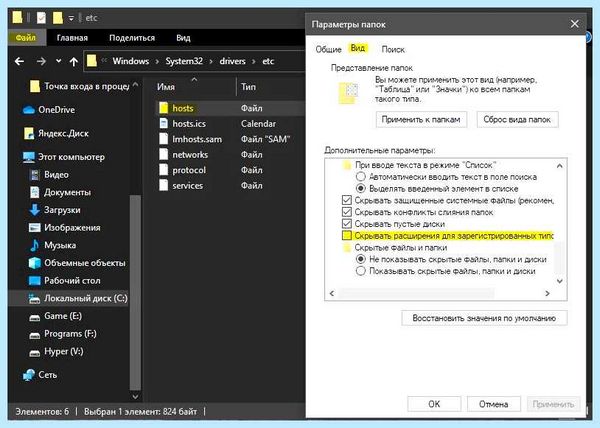Open recent locations dropdown arrow
This screenshot has width=600, height=428.
(x=59, y=61)
